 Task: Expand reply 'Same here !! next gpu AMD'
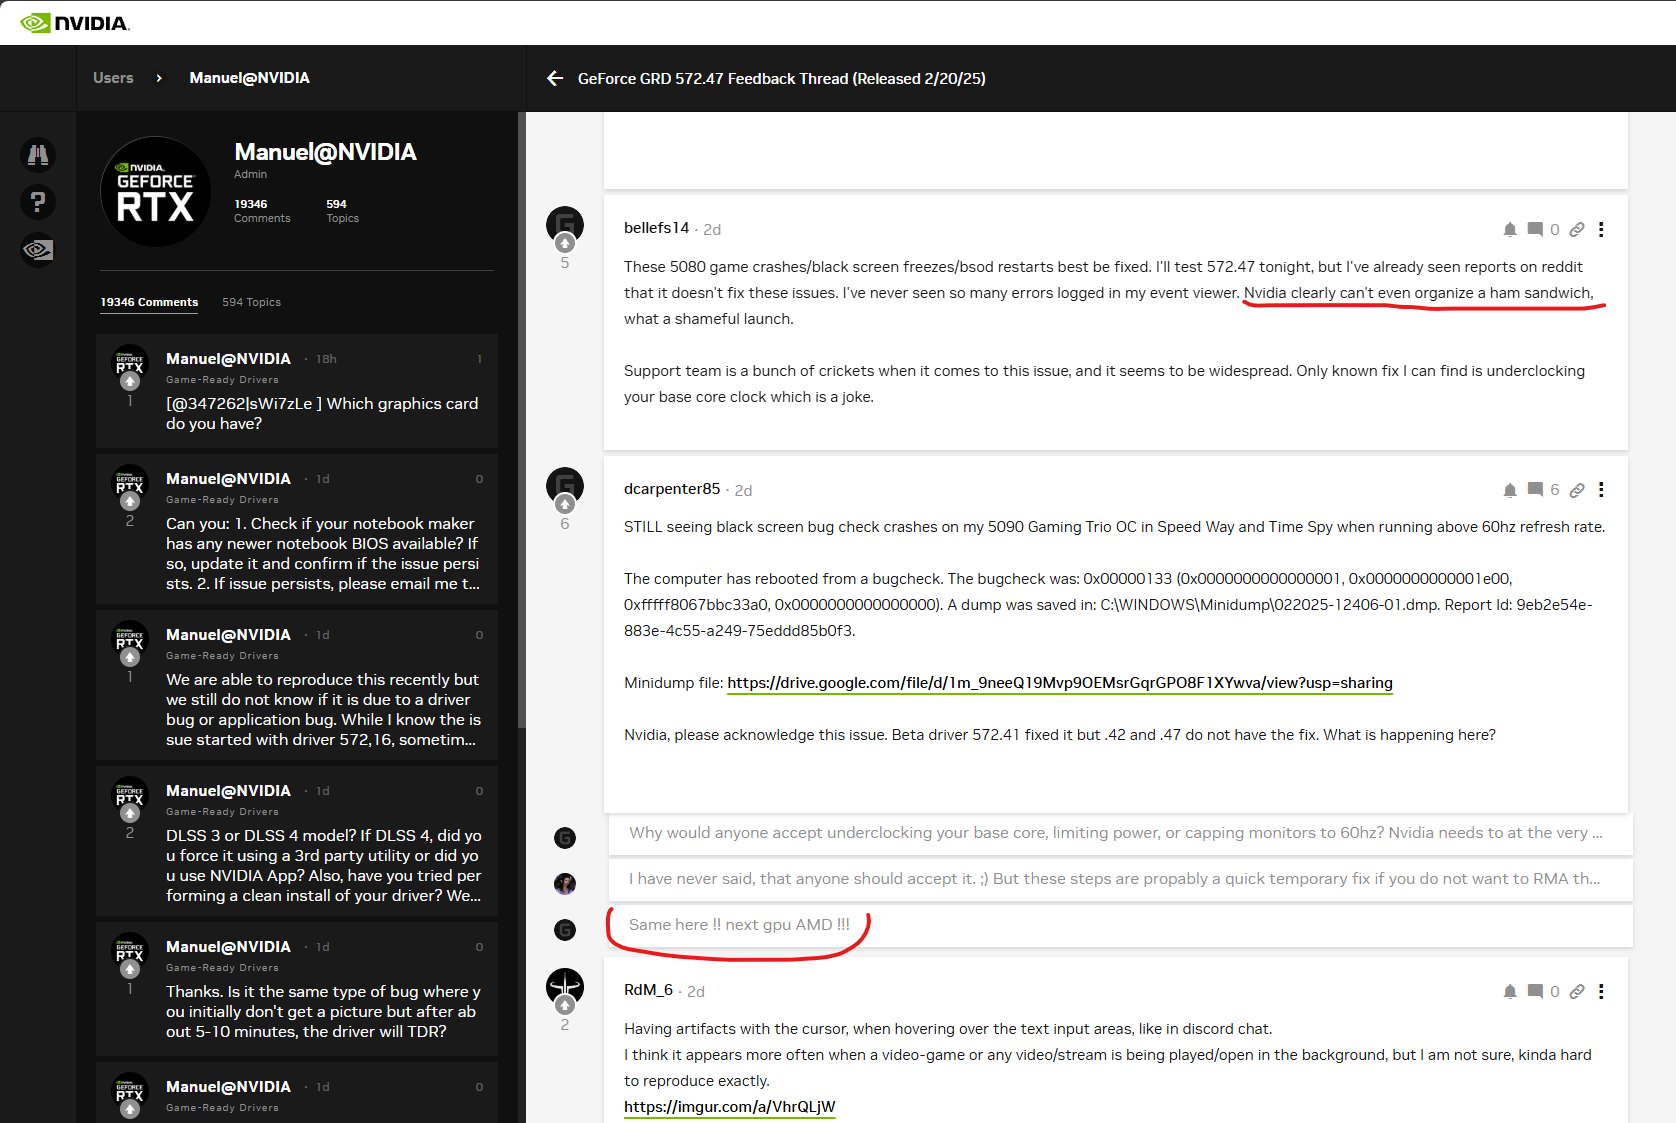pos(1120,925)
